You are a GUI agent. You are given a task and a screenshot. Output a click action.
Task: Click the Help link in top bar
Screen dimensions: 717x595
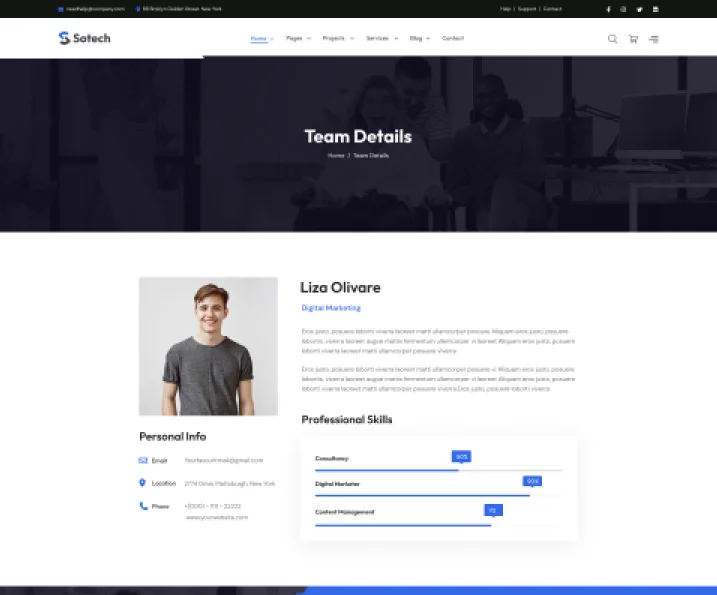pos(505,9)
